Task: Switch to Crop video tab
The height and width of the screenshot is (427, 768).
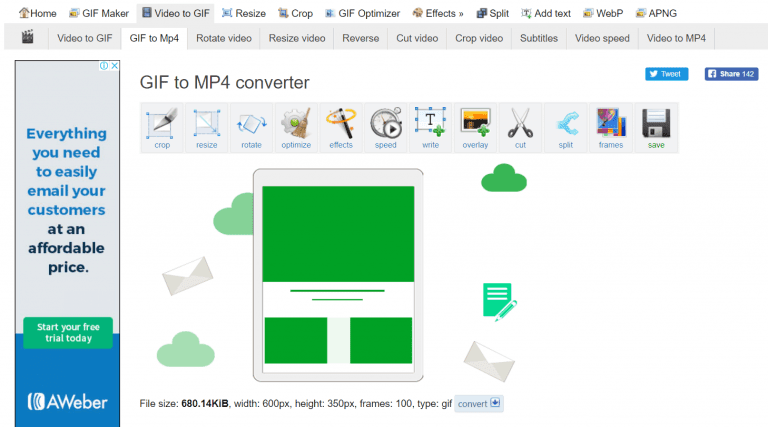Action: tap(479, 38)
